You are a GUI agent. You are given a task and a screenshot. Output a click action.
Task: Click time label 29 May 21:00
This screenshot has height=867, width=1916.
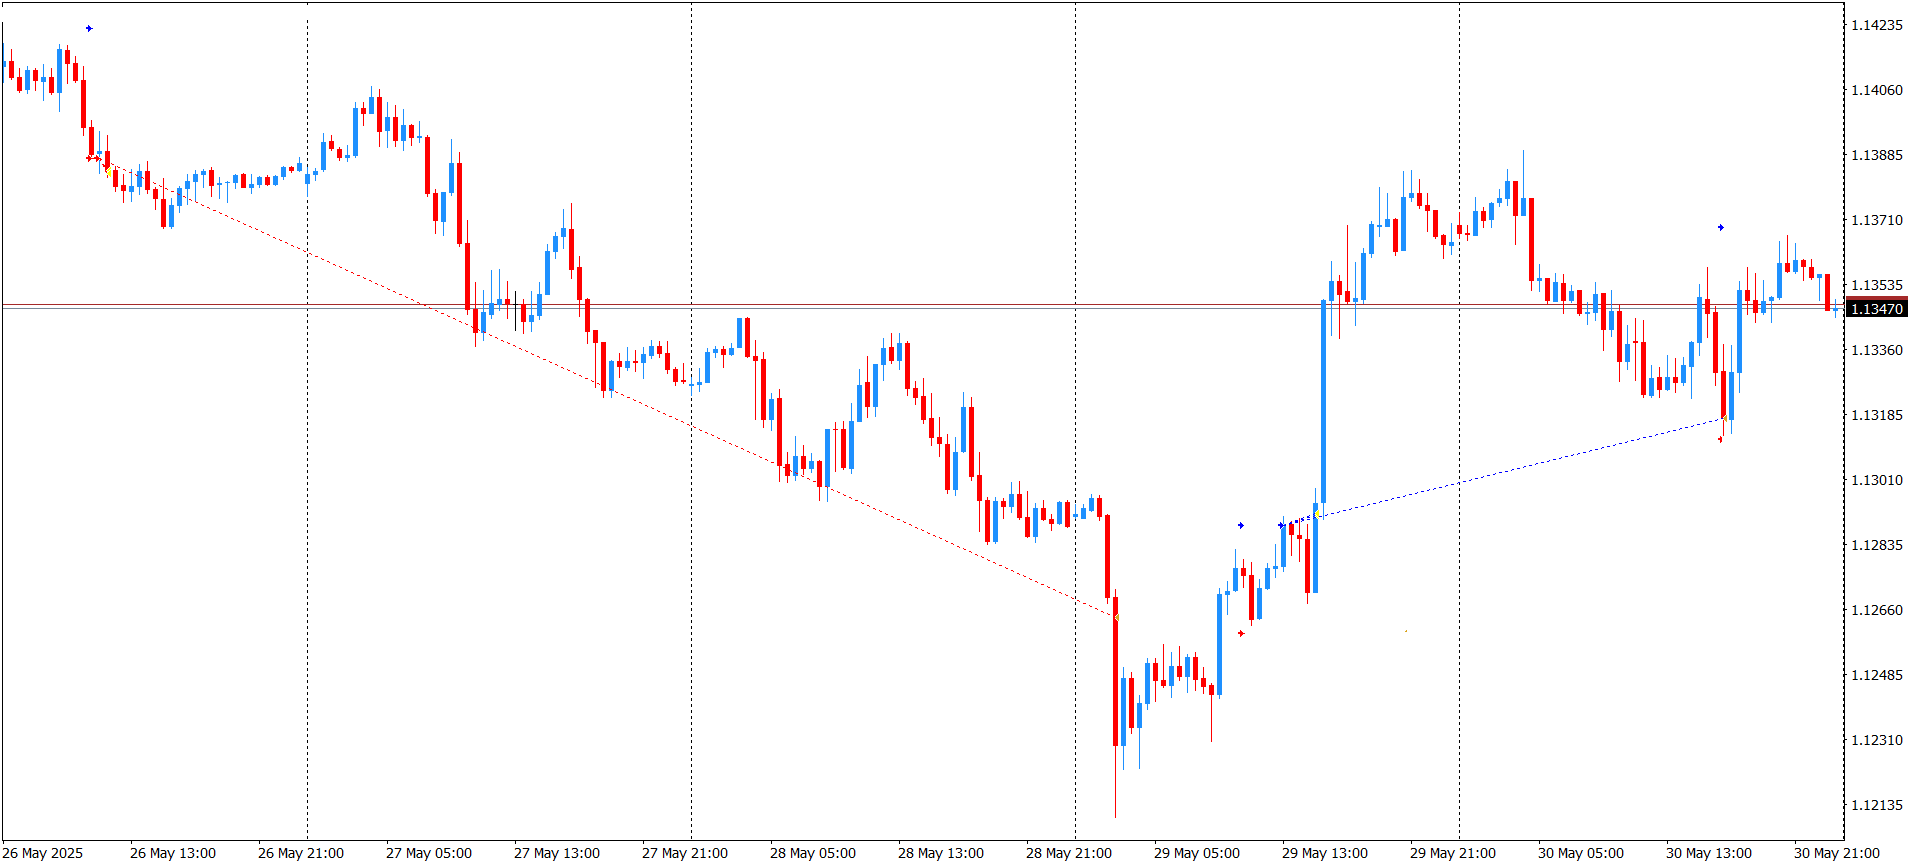click(1453, 853)
